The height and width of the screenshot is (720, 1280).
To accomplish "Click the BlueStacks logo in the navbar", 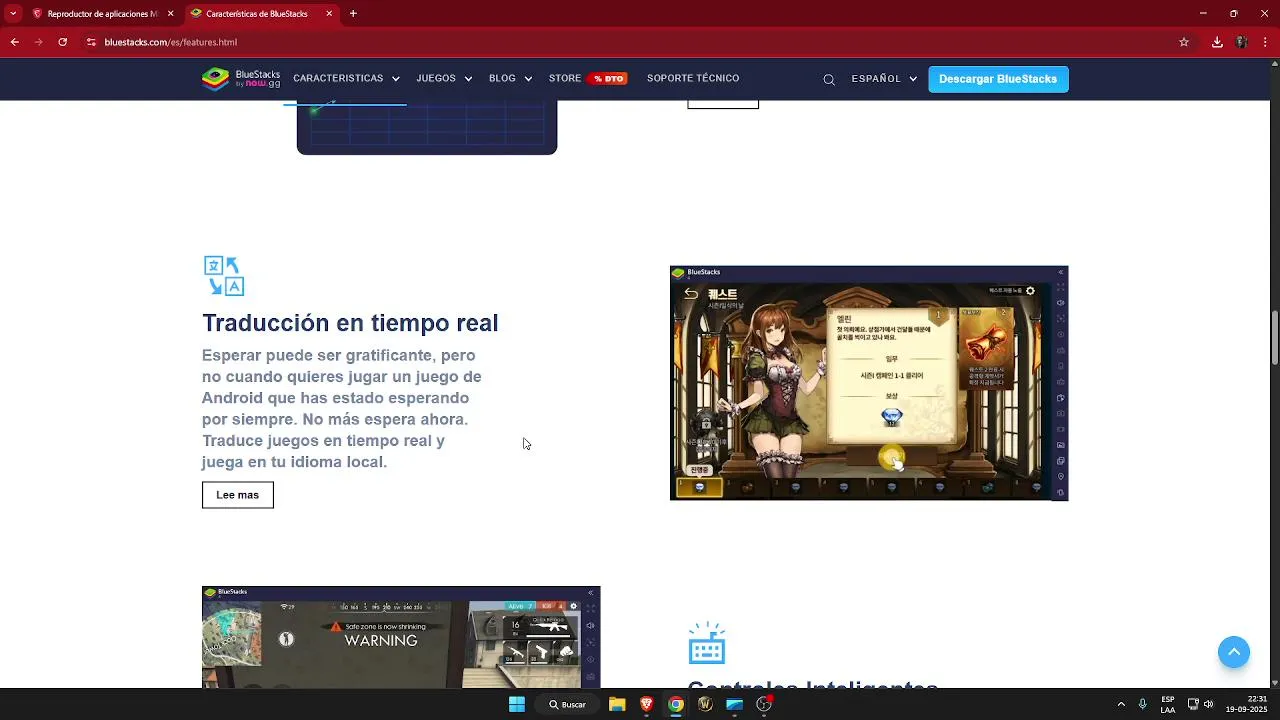I will pyautogui.click(x=242, y=79).
